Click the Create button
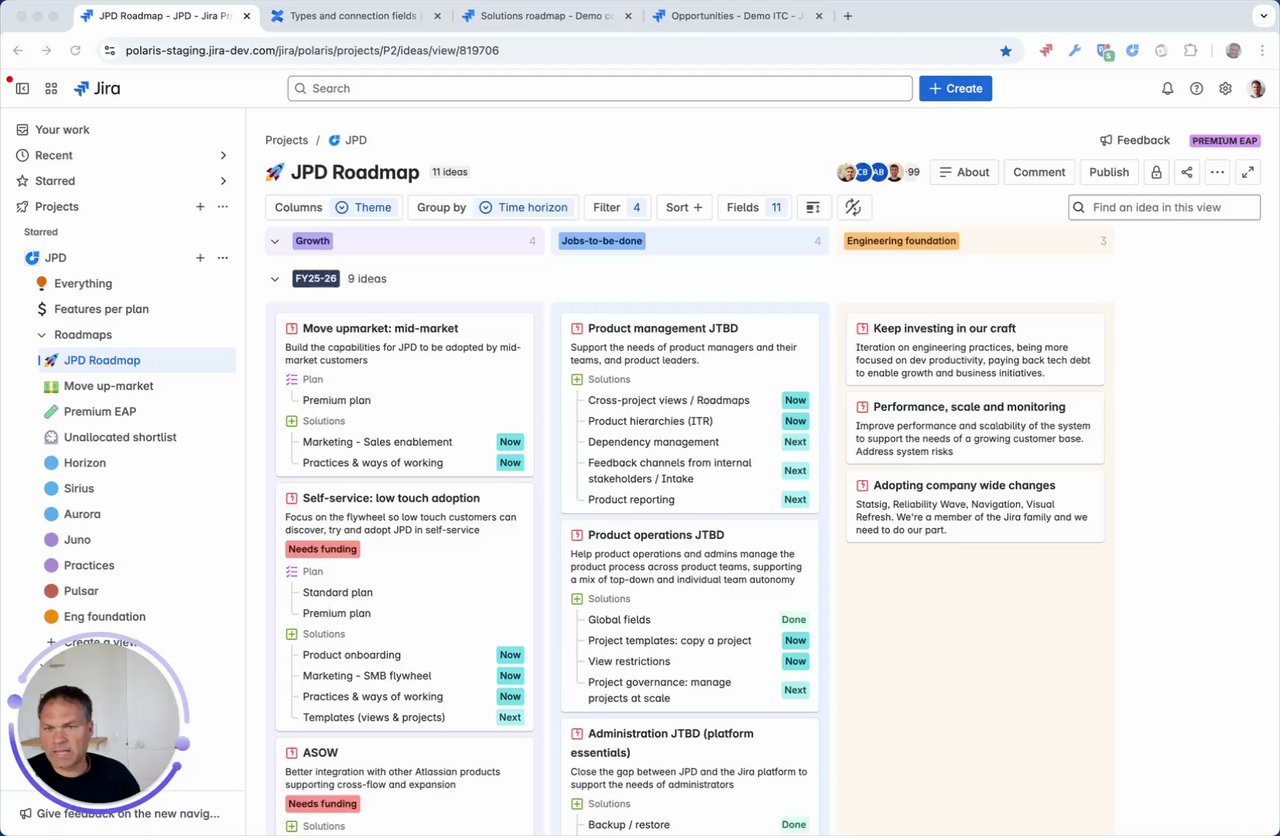The image size is (1280, 836). pyautogui.click(x=955, y=88)
